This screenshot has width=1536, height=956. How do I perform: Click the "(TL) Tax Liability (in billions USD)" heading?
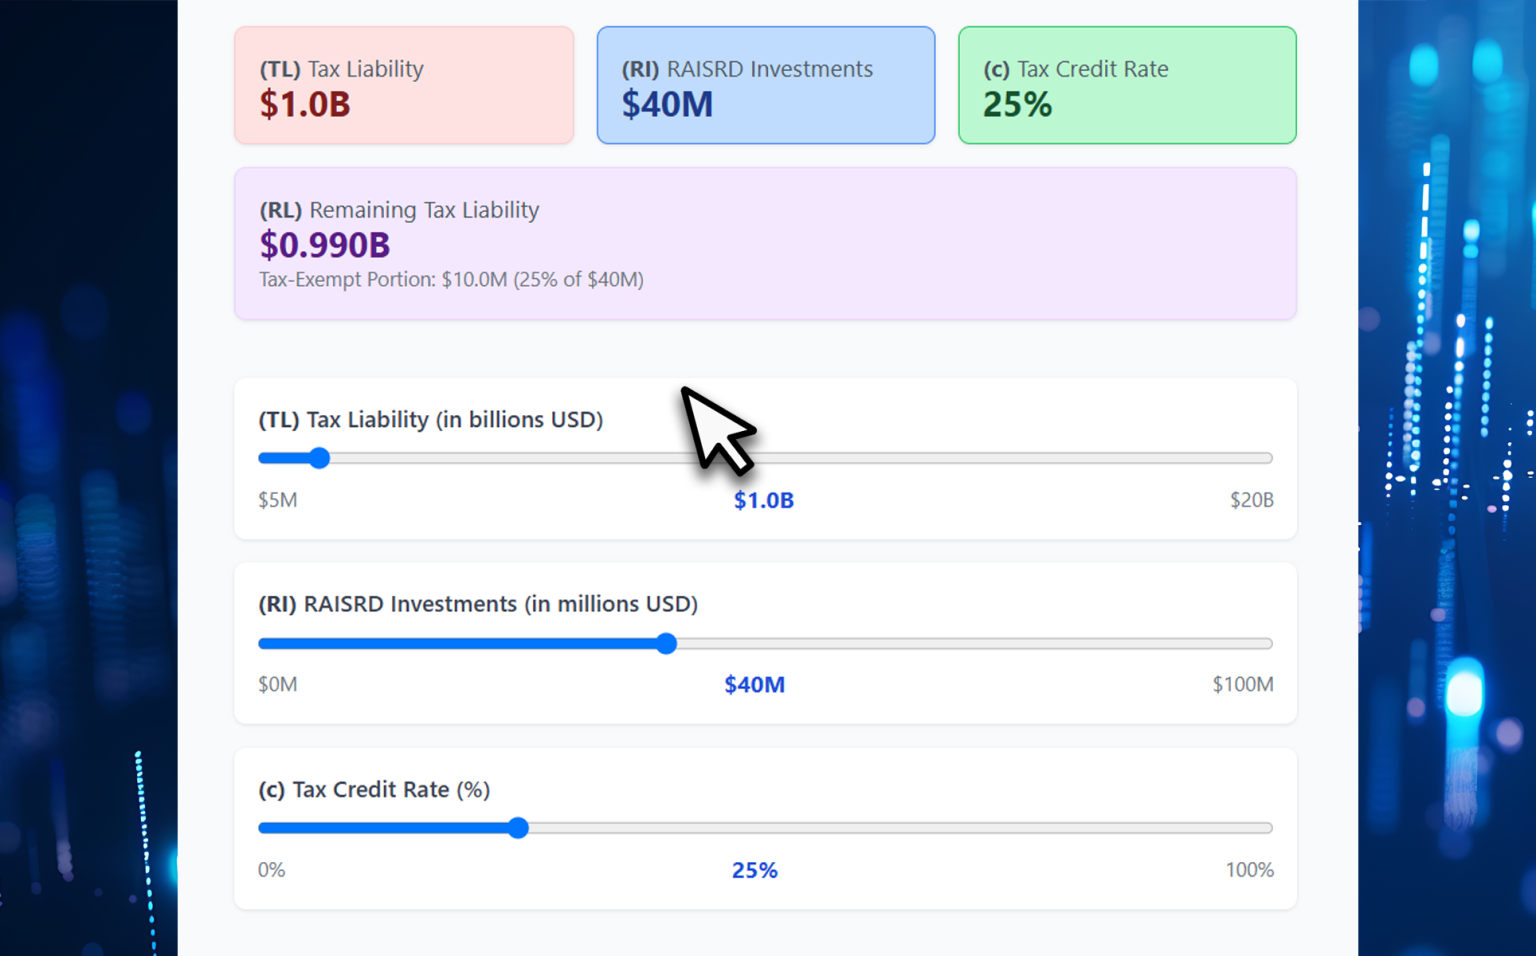tap(430, 420)
